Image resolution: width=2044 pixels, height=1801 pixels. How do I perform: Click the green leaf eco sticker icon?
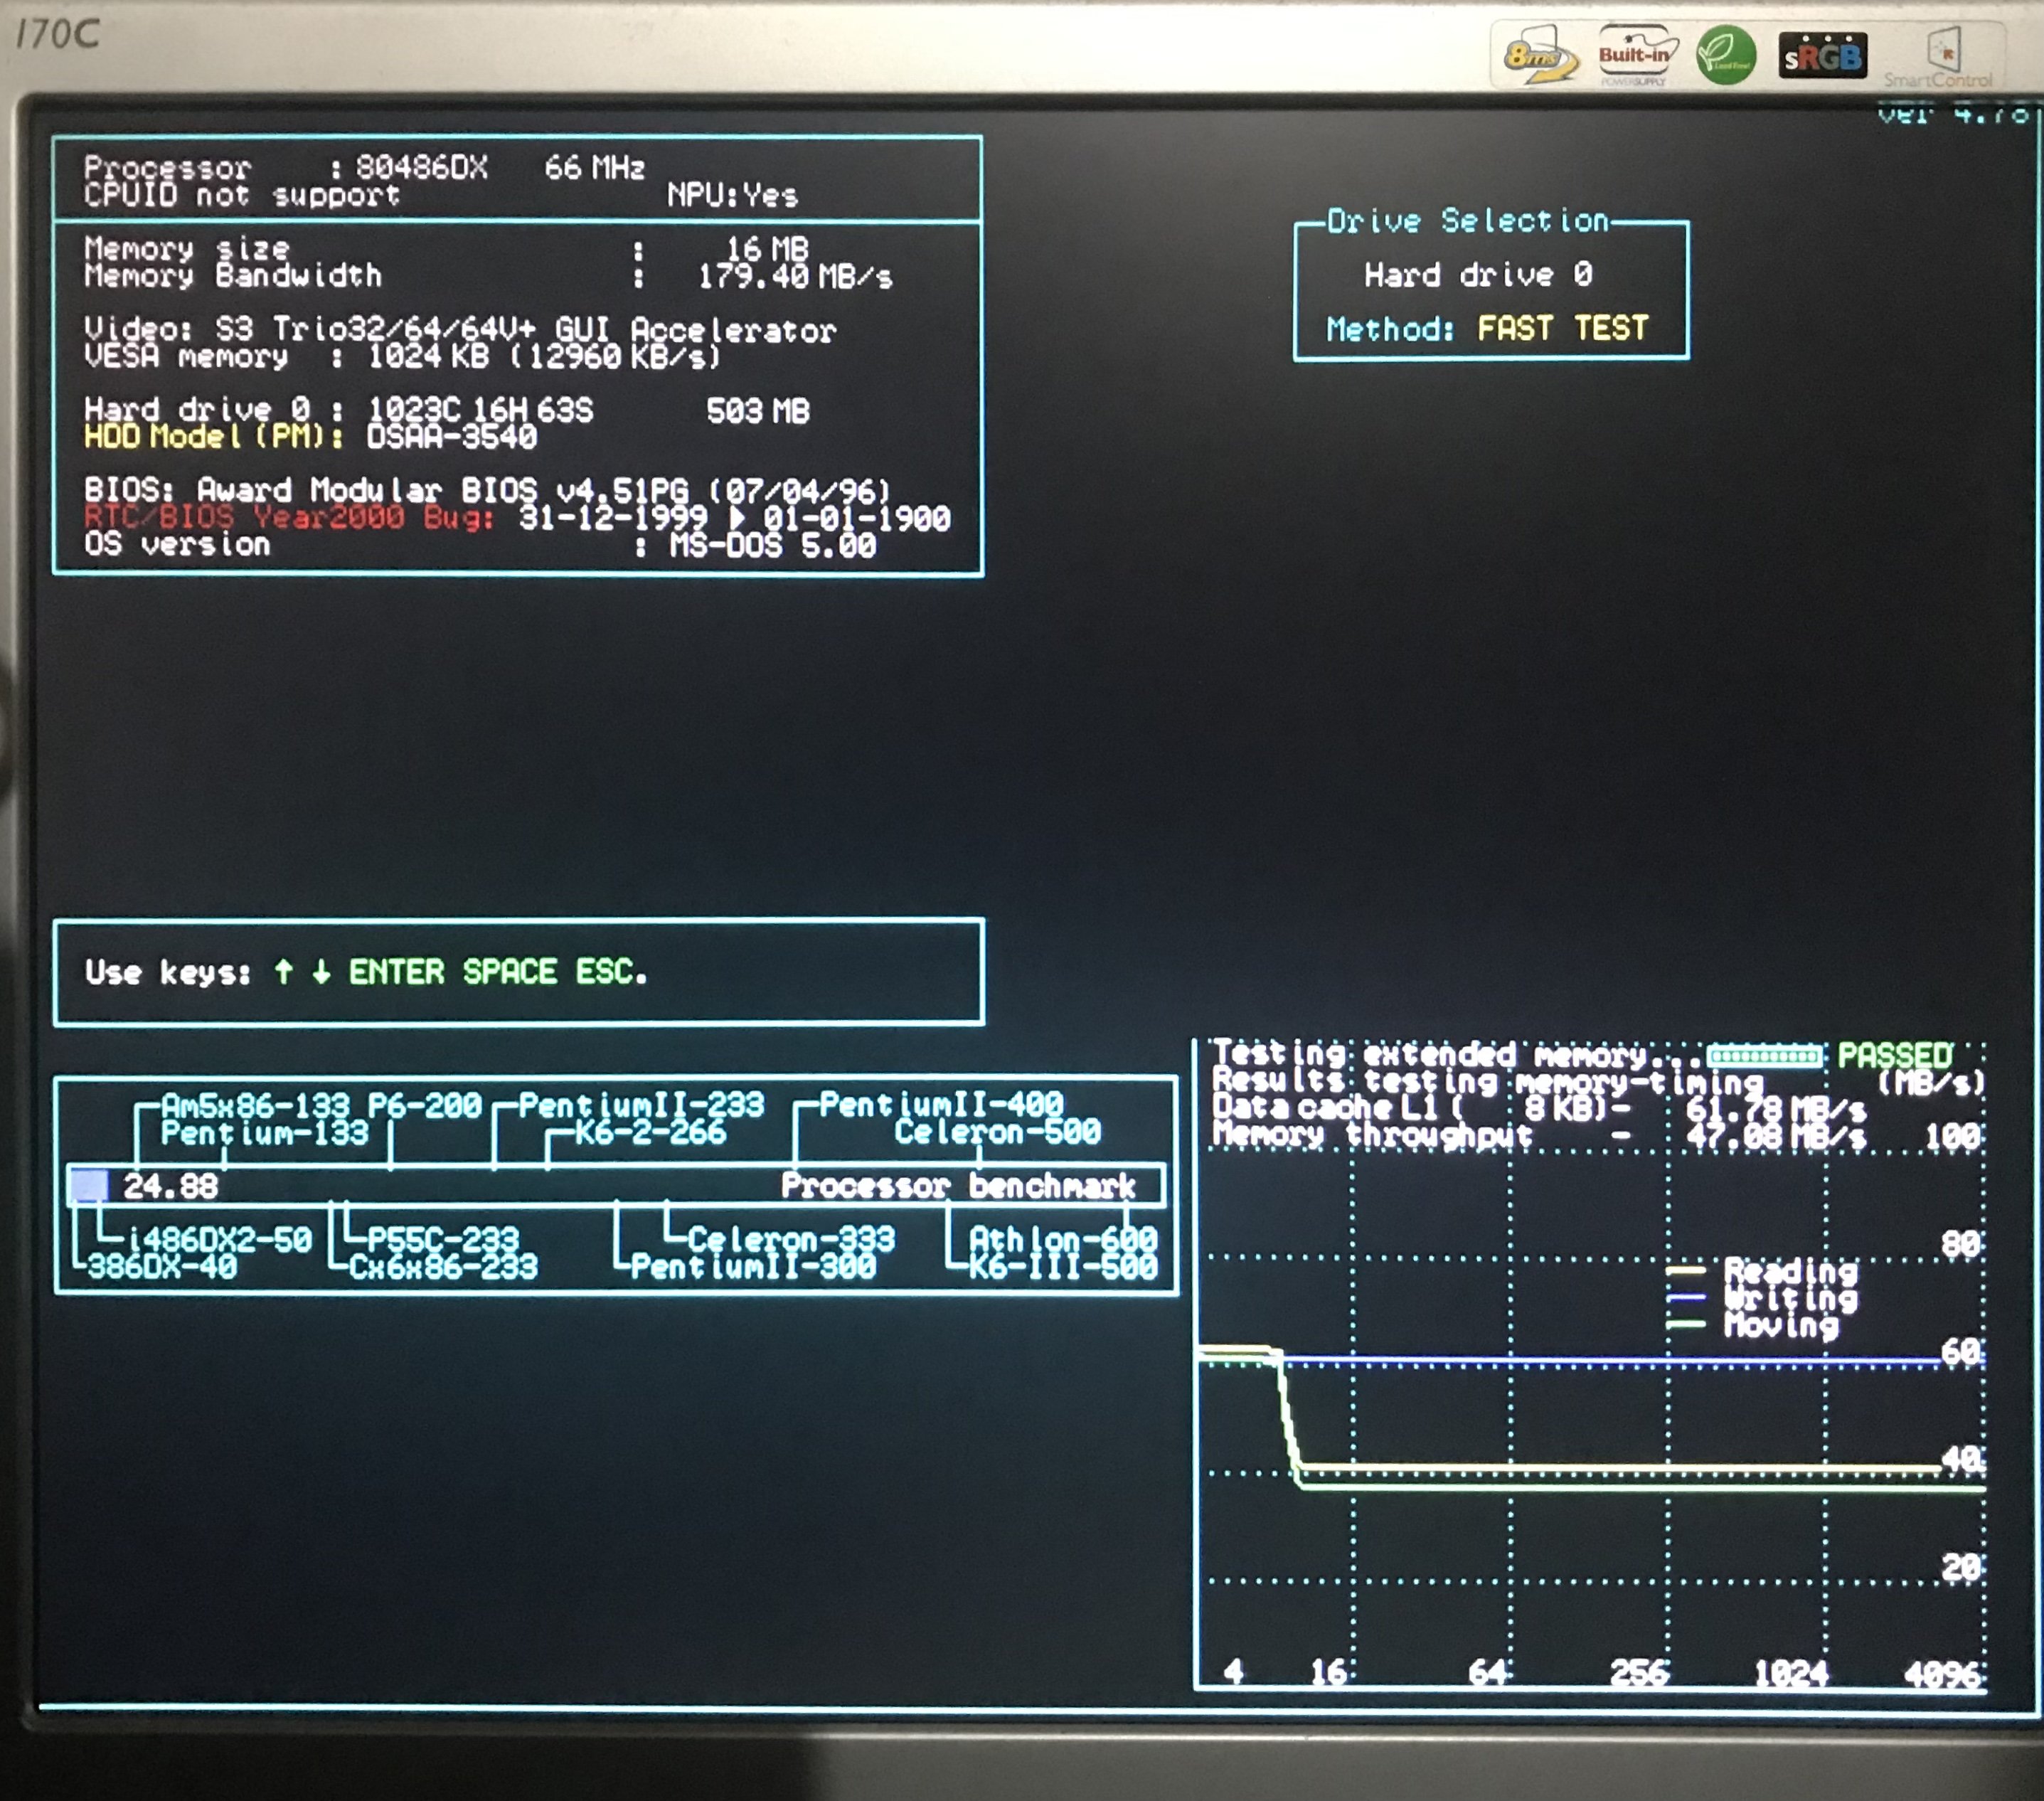coord(1726,55)
